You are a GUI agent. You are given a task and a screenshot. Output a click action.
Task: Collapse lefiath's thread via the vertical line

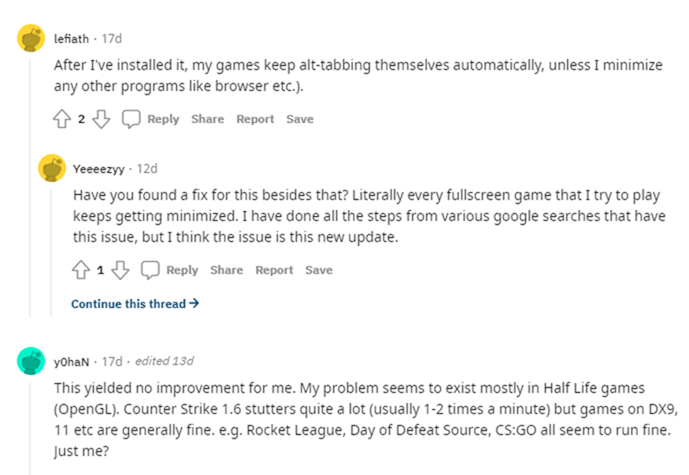(x=30, y=189)
